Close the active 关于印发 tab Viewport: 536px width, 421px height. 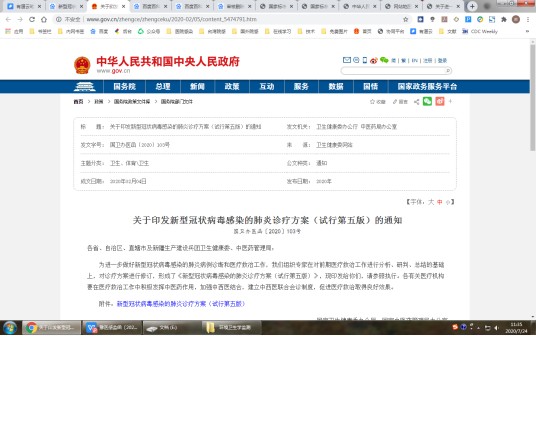click(x=123, y=6)
